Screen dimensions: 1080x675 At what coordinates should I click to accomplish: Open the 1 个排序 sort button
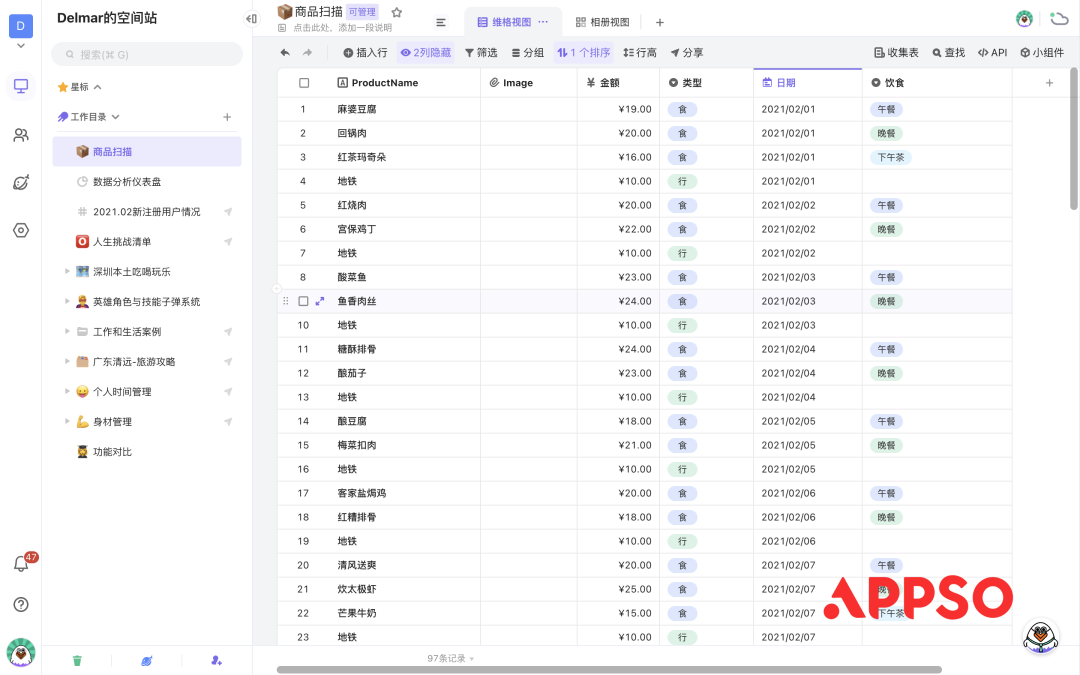(x=583, y=52)
